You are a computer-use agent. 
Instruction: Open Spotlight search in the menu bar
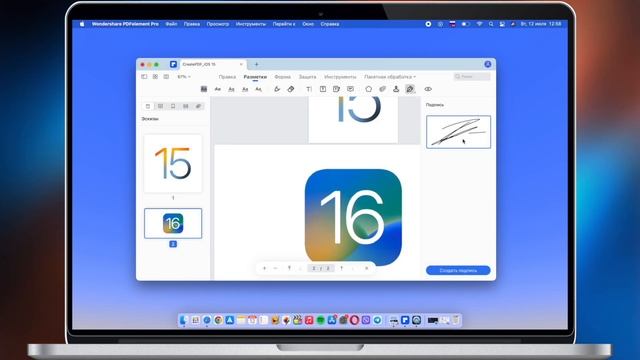pyautogui.click(x=491, y=24)
